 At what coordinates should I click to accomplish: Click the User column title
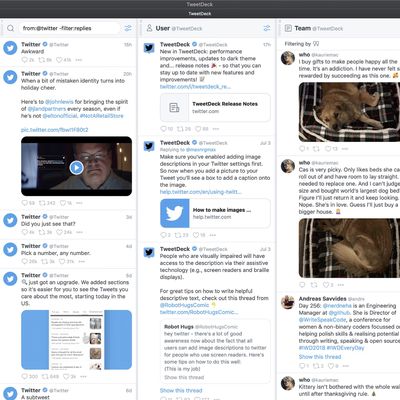point(163,28)
